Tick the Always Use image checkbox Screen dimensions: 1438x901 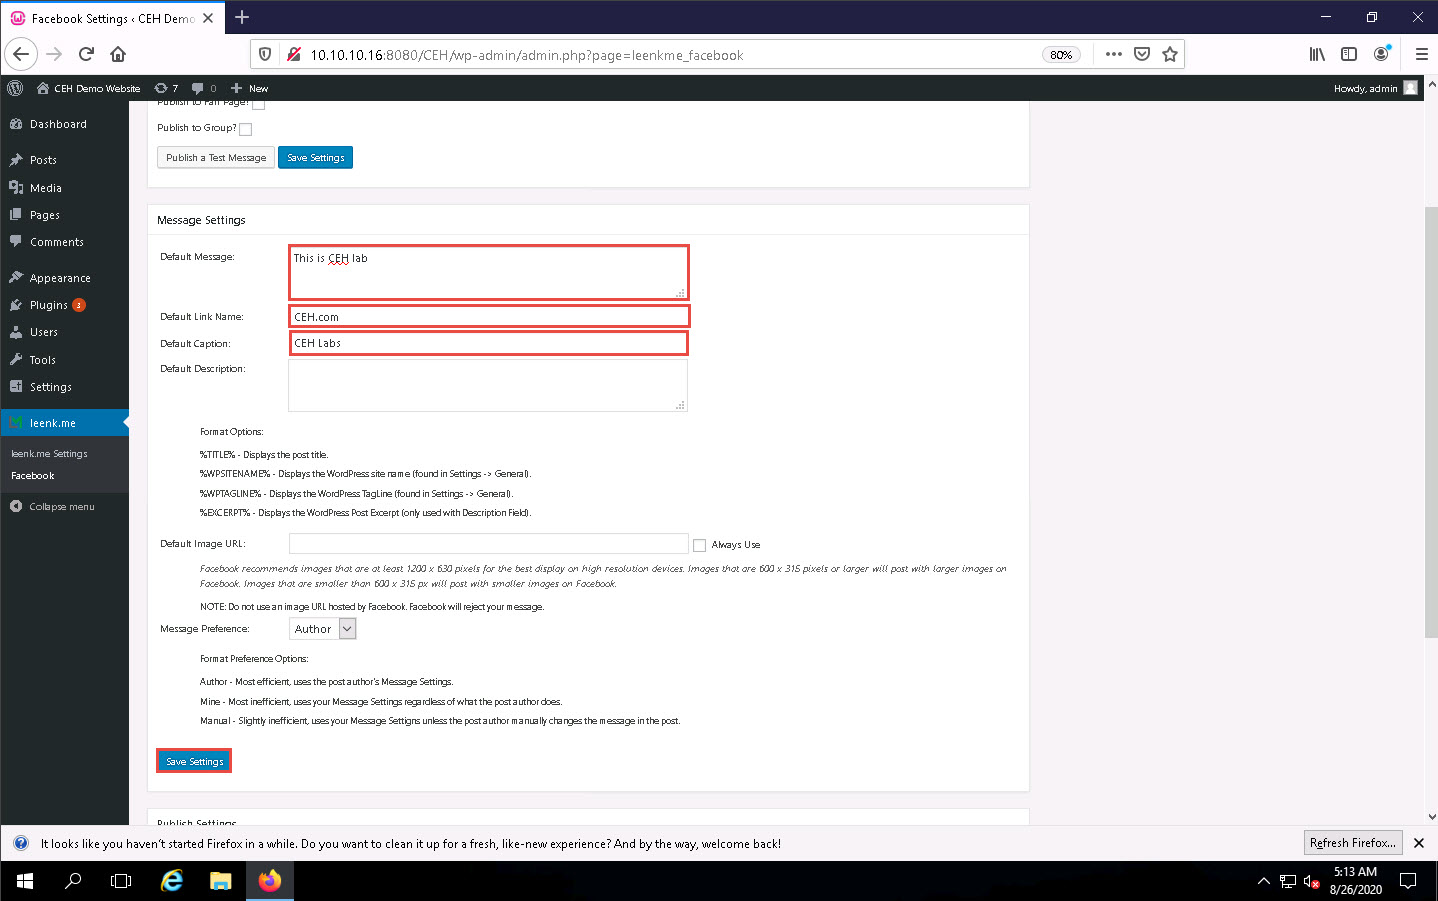(700, 545)
